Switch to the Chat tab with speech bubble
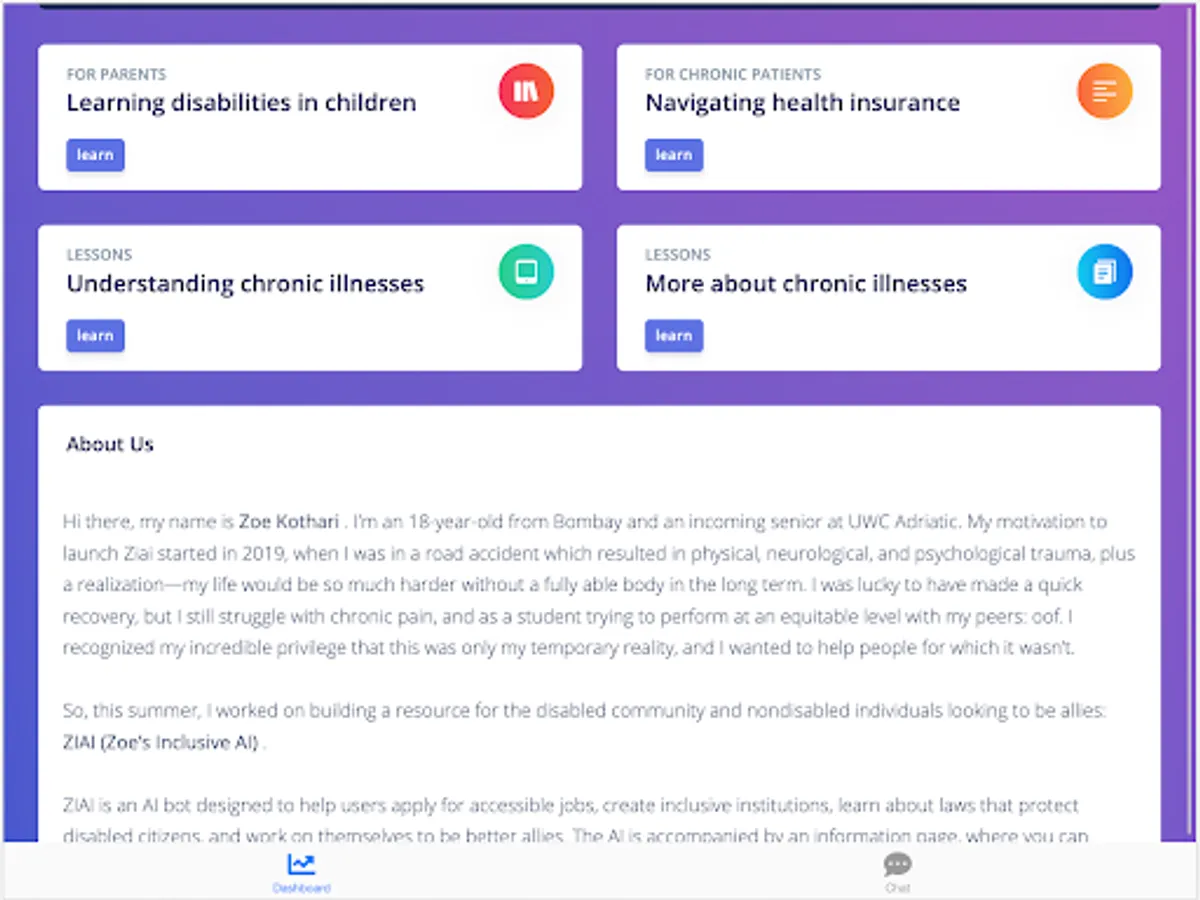 point(897,872)
